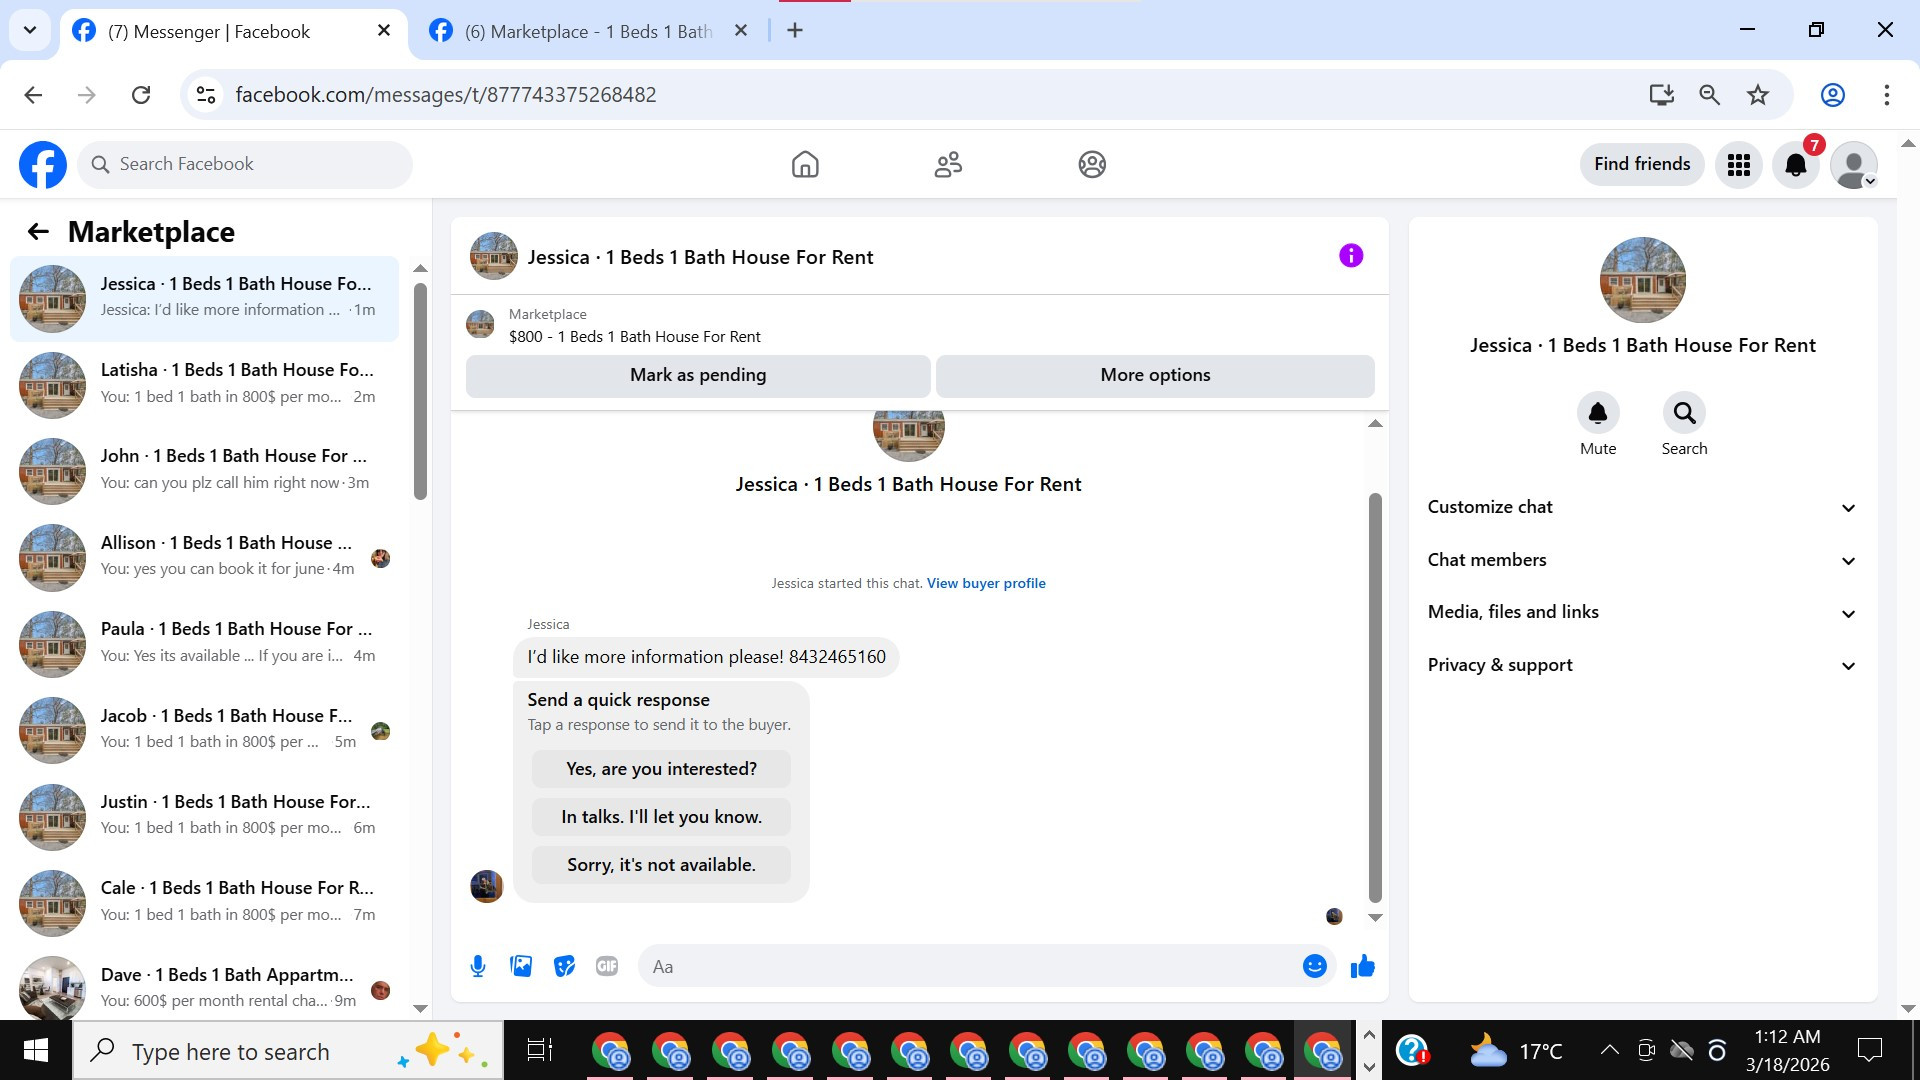Open Jacob's conversation in the chat list

click(x=204, y=730)
